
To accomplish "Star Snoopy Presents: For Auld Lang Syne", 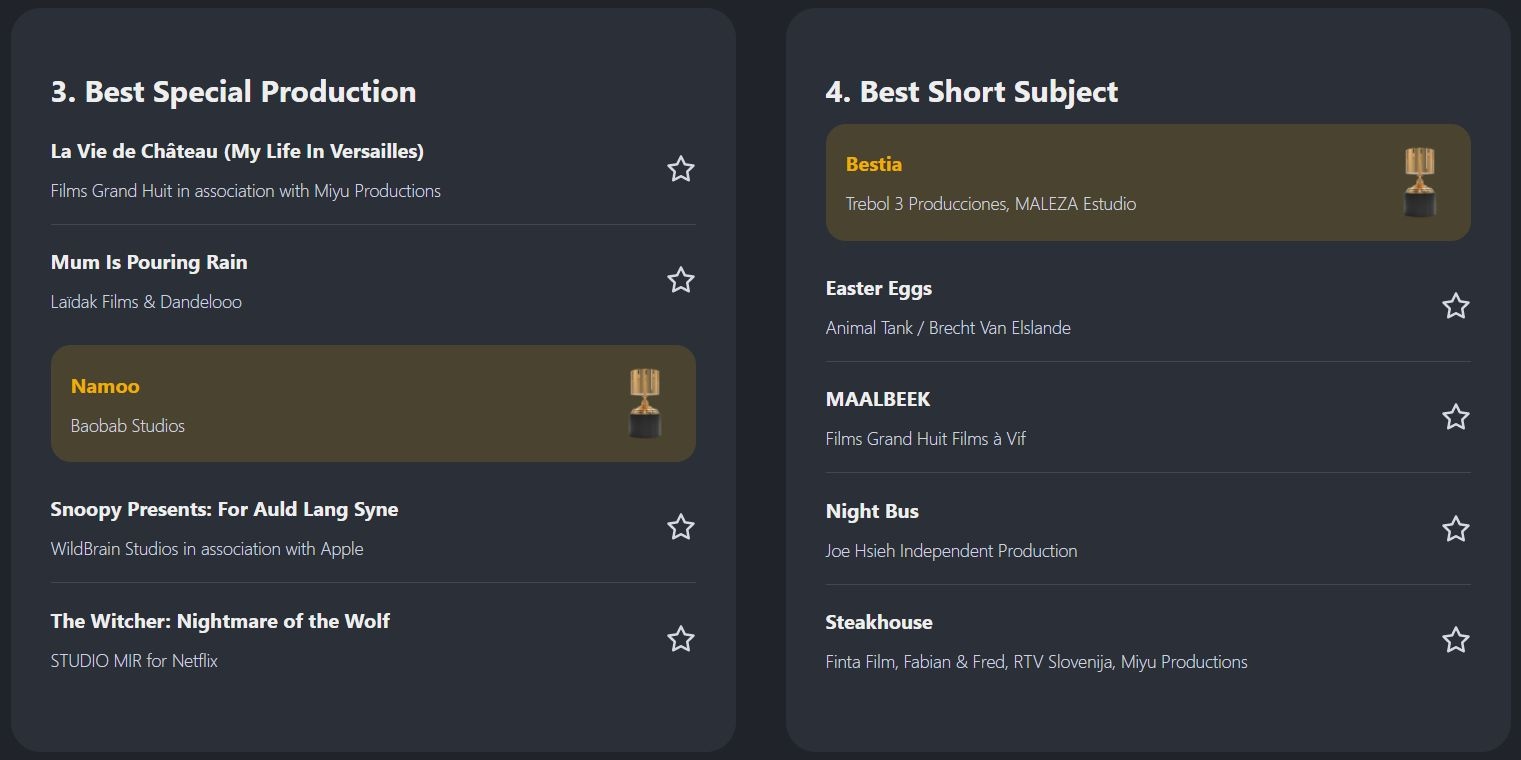I will 680,527.
